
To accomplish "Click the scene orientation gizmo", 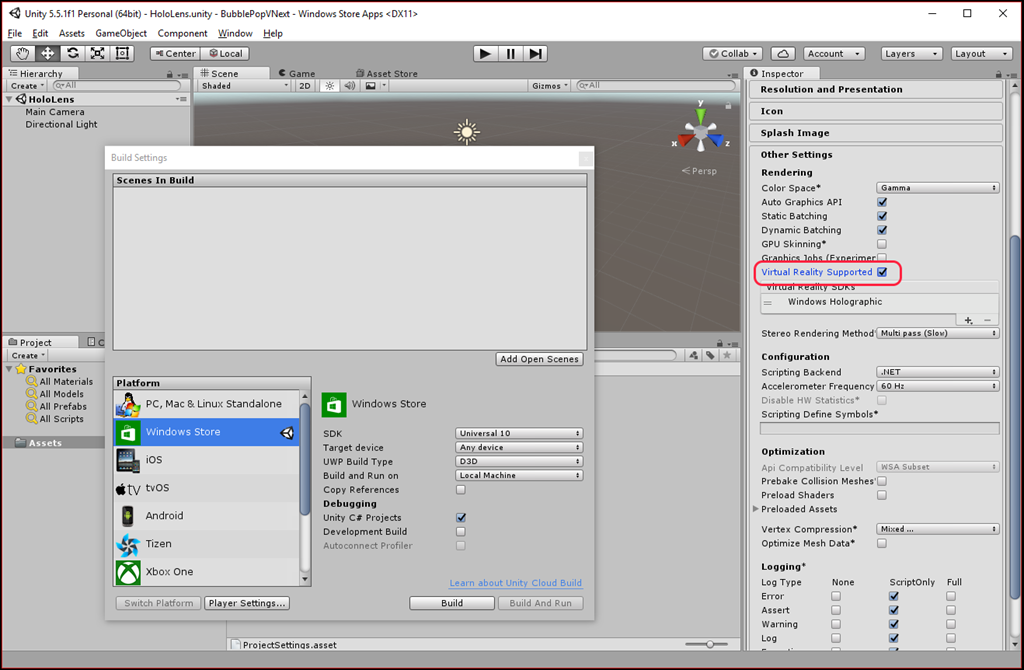I will point(701,131).
